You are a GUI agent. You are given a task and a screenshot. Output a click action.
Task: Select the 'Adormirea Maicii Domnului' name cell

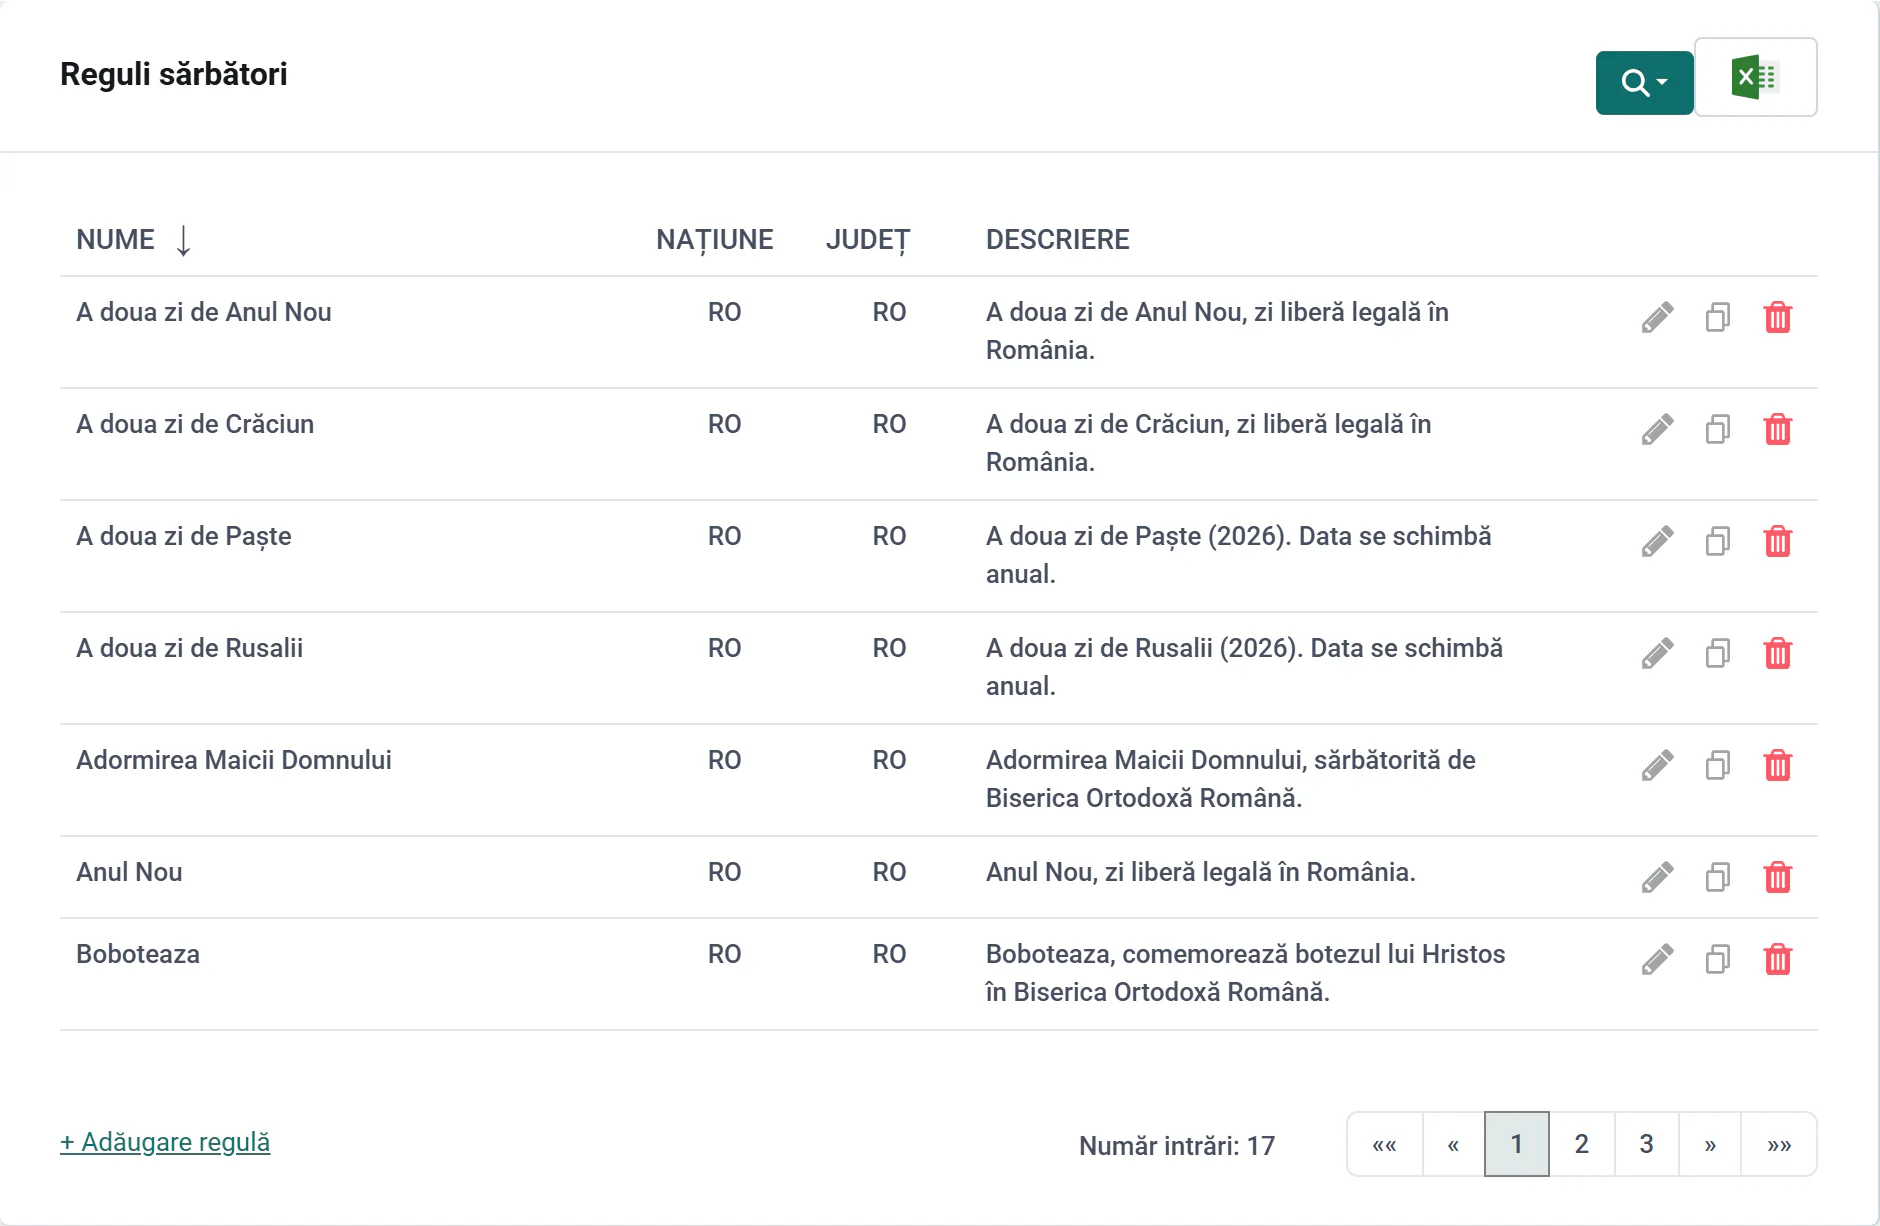point(234,760)
